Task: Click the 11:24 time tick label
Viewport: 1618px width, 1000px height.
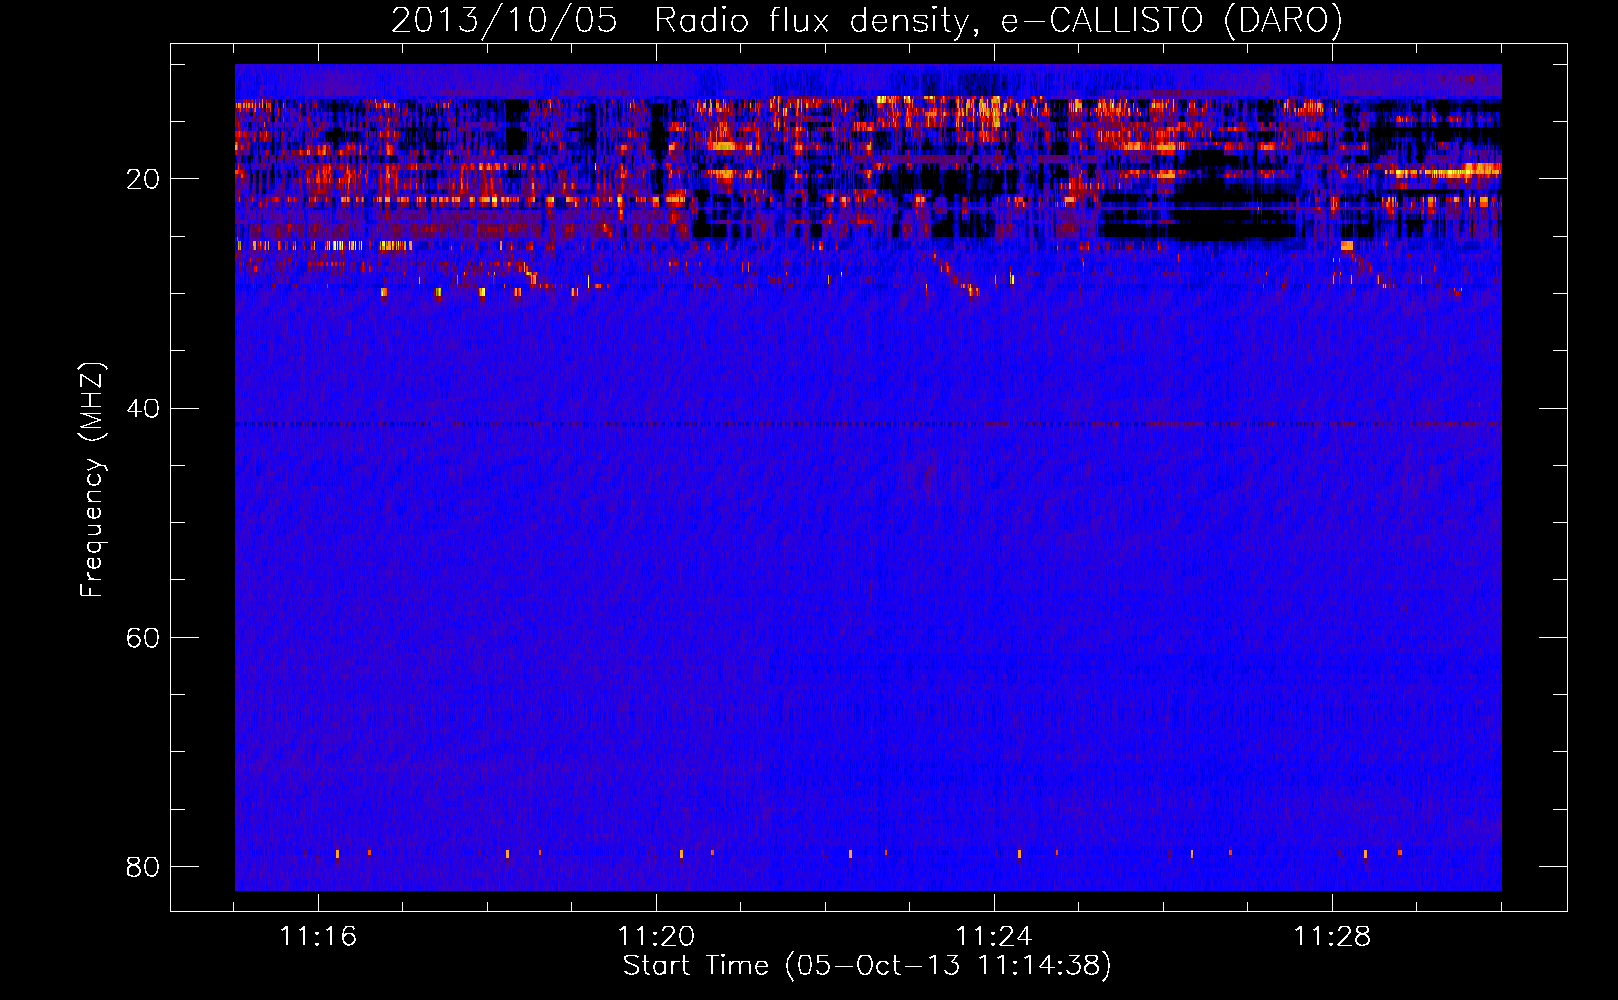Action: point(994,936)
